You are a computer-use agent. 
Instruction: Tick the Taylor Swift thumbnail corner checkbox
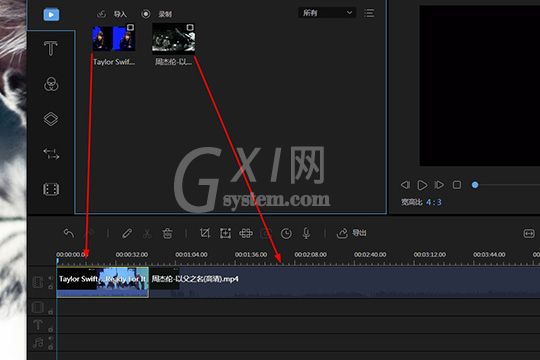coord(130,28)
